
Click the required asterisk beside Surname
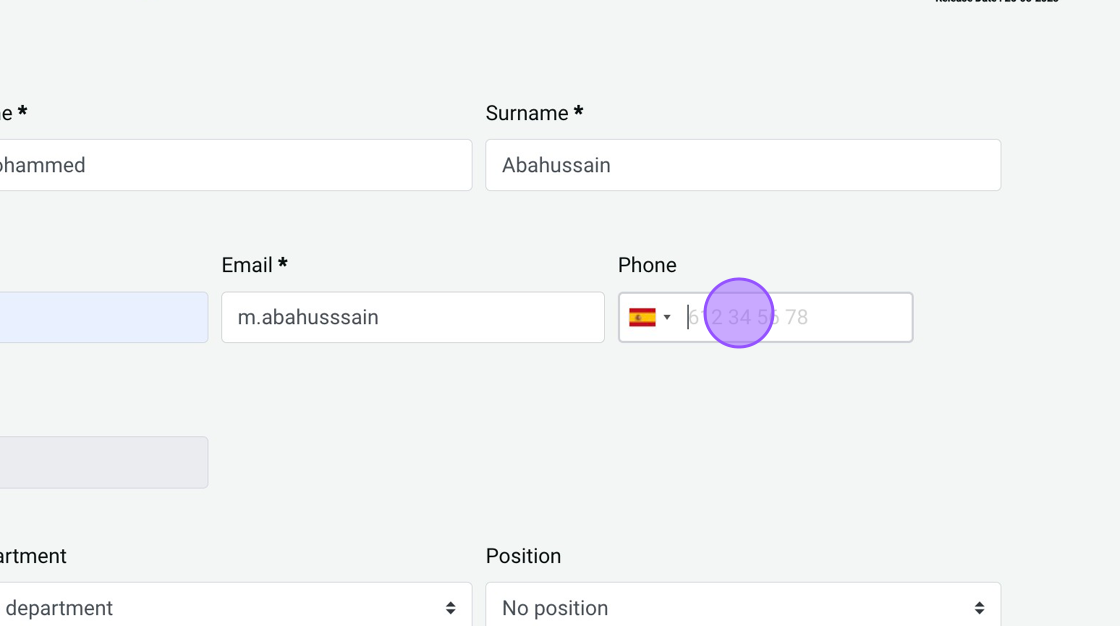578,113
